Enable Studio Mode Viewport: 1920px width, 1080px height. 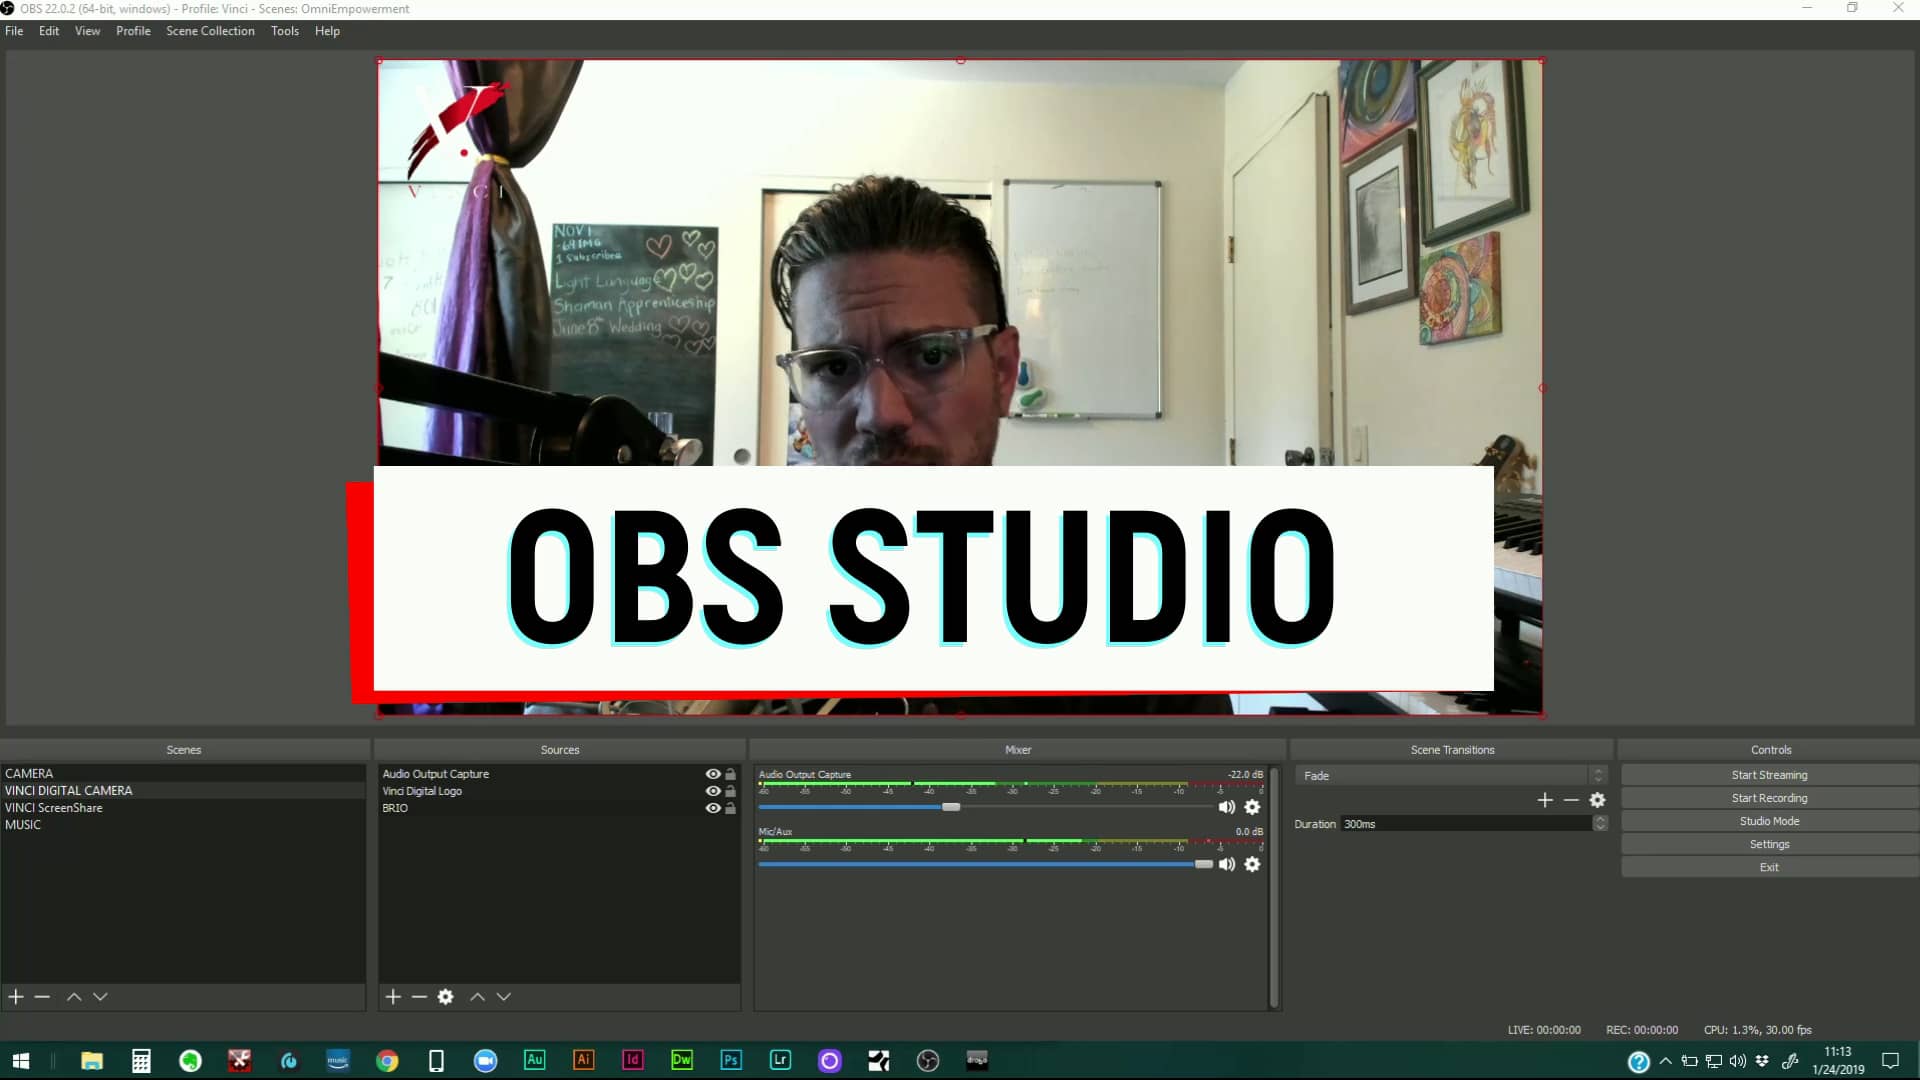click(x=1769, y=820)
